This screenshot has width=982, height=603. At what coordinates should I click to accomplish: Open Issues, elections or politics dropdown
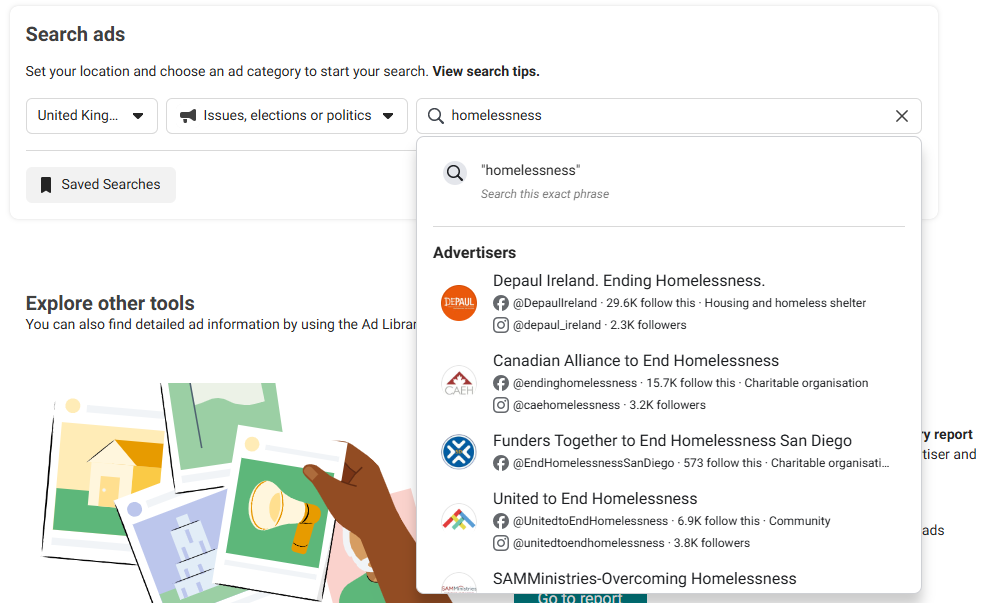tap(287, 116)
